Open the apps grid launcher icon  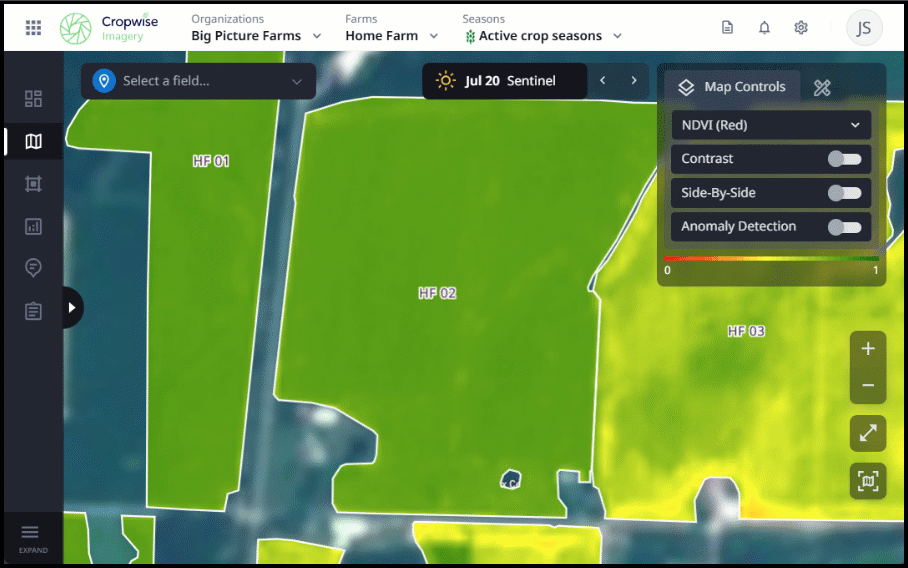tap(33, 28)
